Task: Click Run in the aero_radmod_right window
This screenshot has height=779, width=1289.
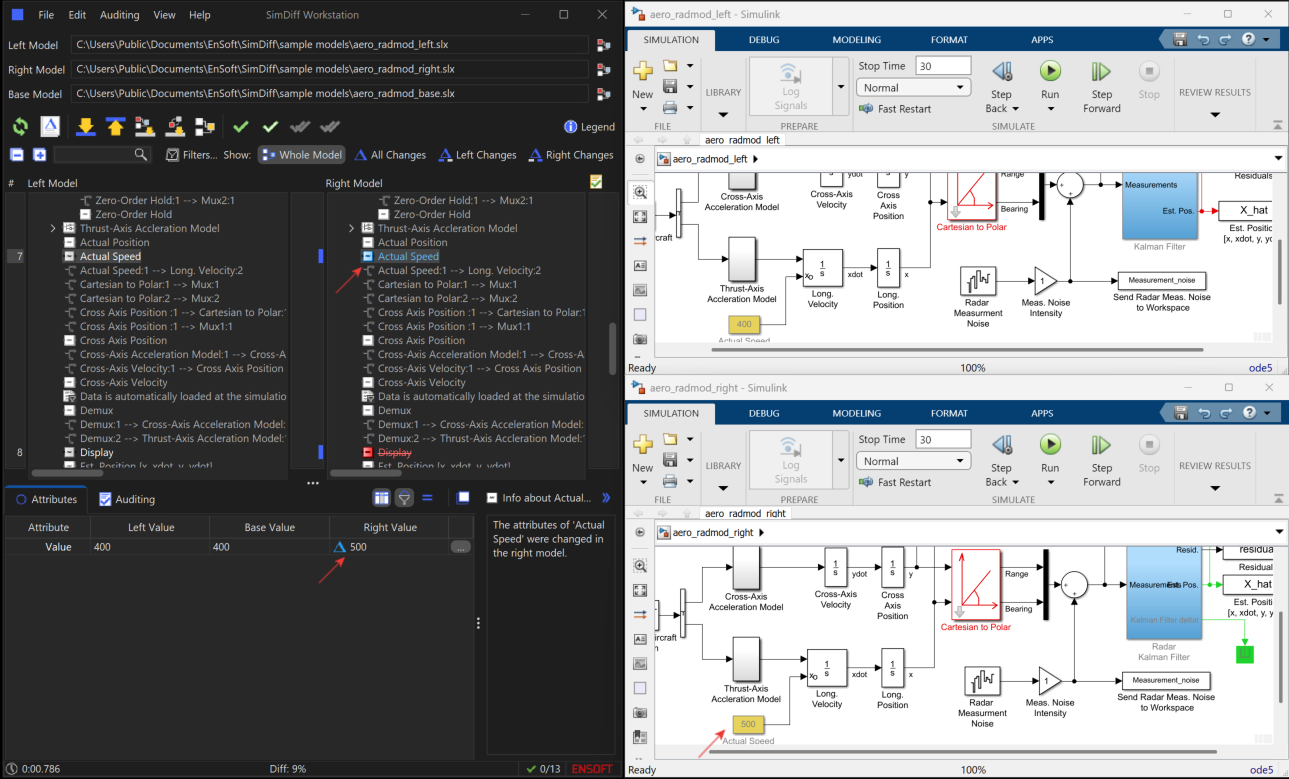Action: click(x=1050, y=444)
